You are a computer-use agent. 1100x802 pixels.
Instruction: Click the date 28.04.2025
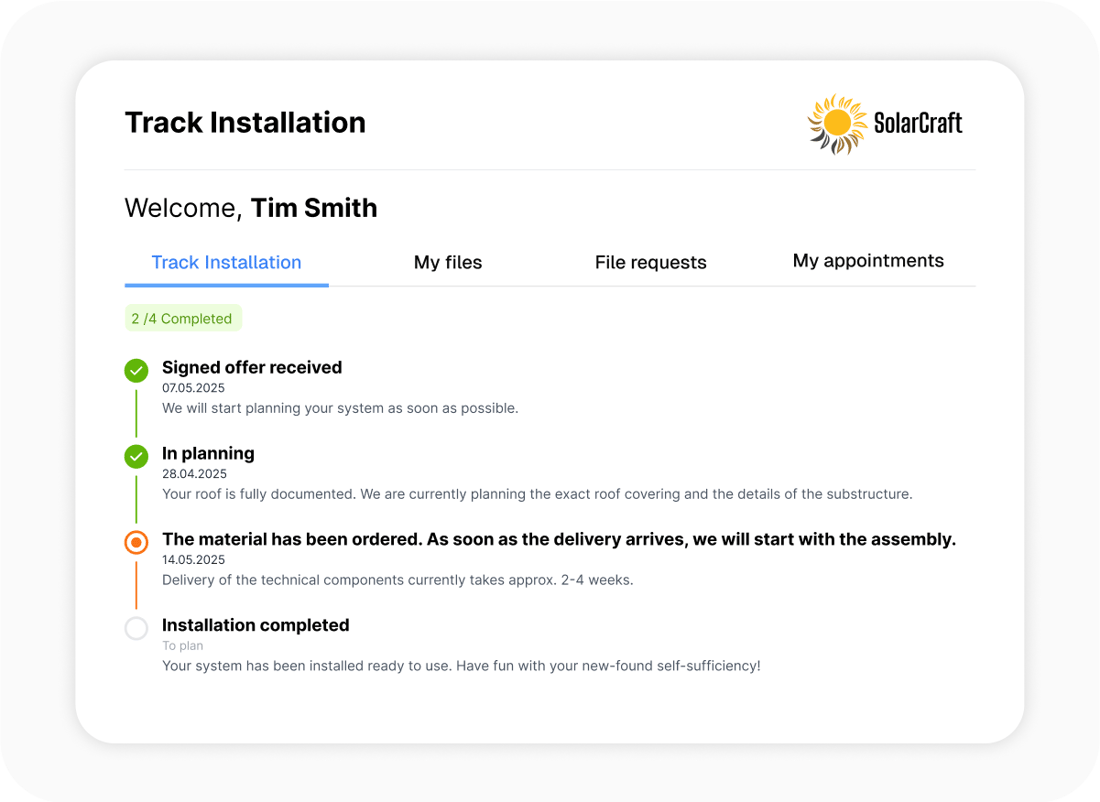click(x=194, y=474)
